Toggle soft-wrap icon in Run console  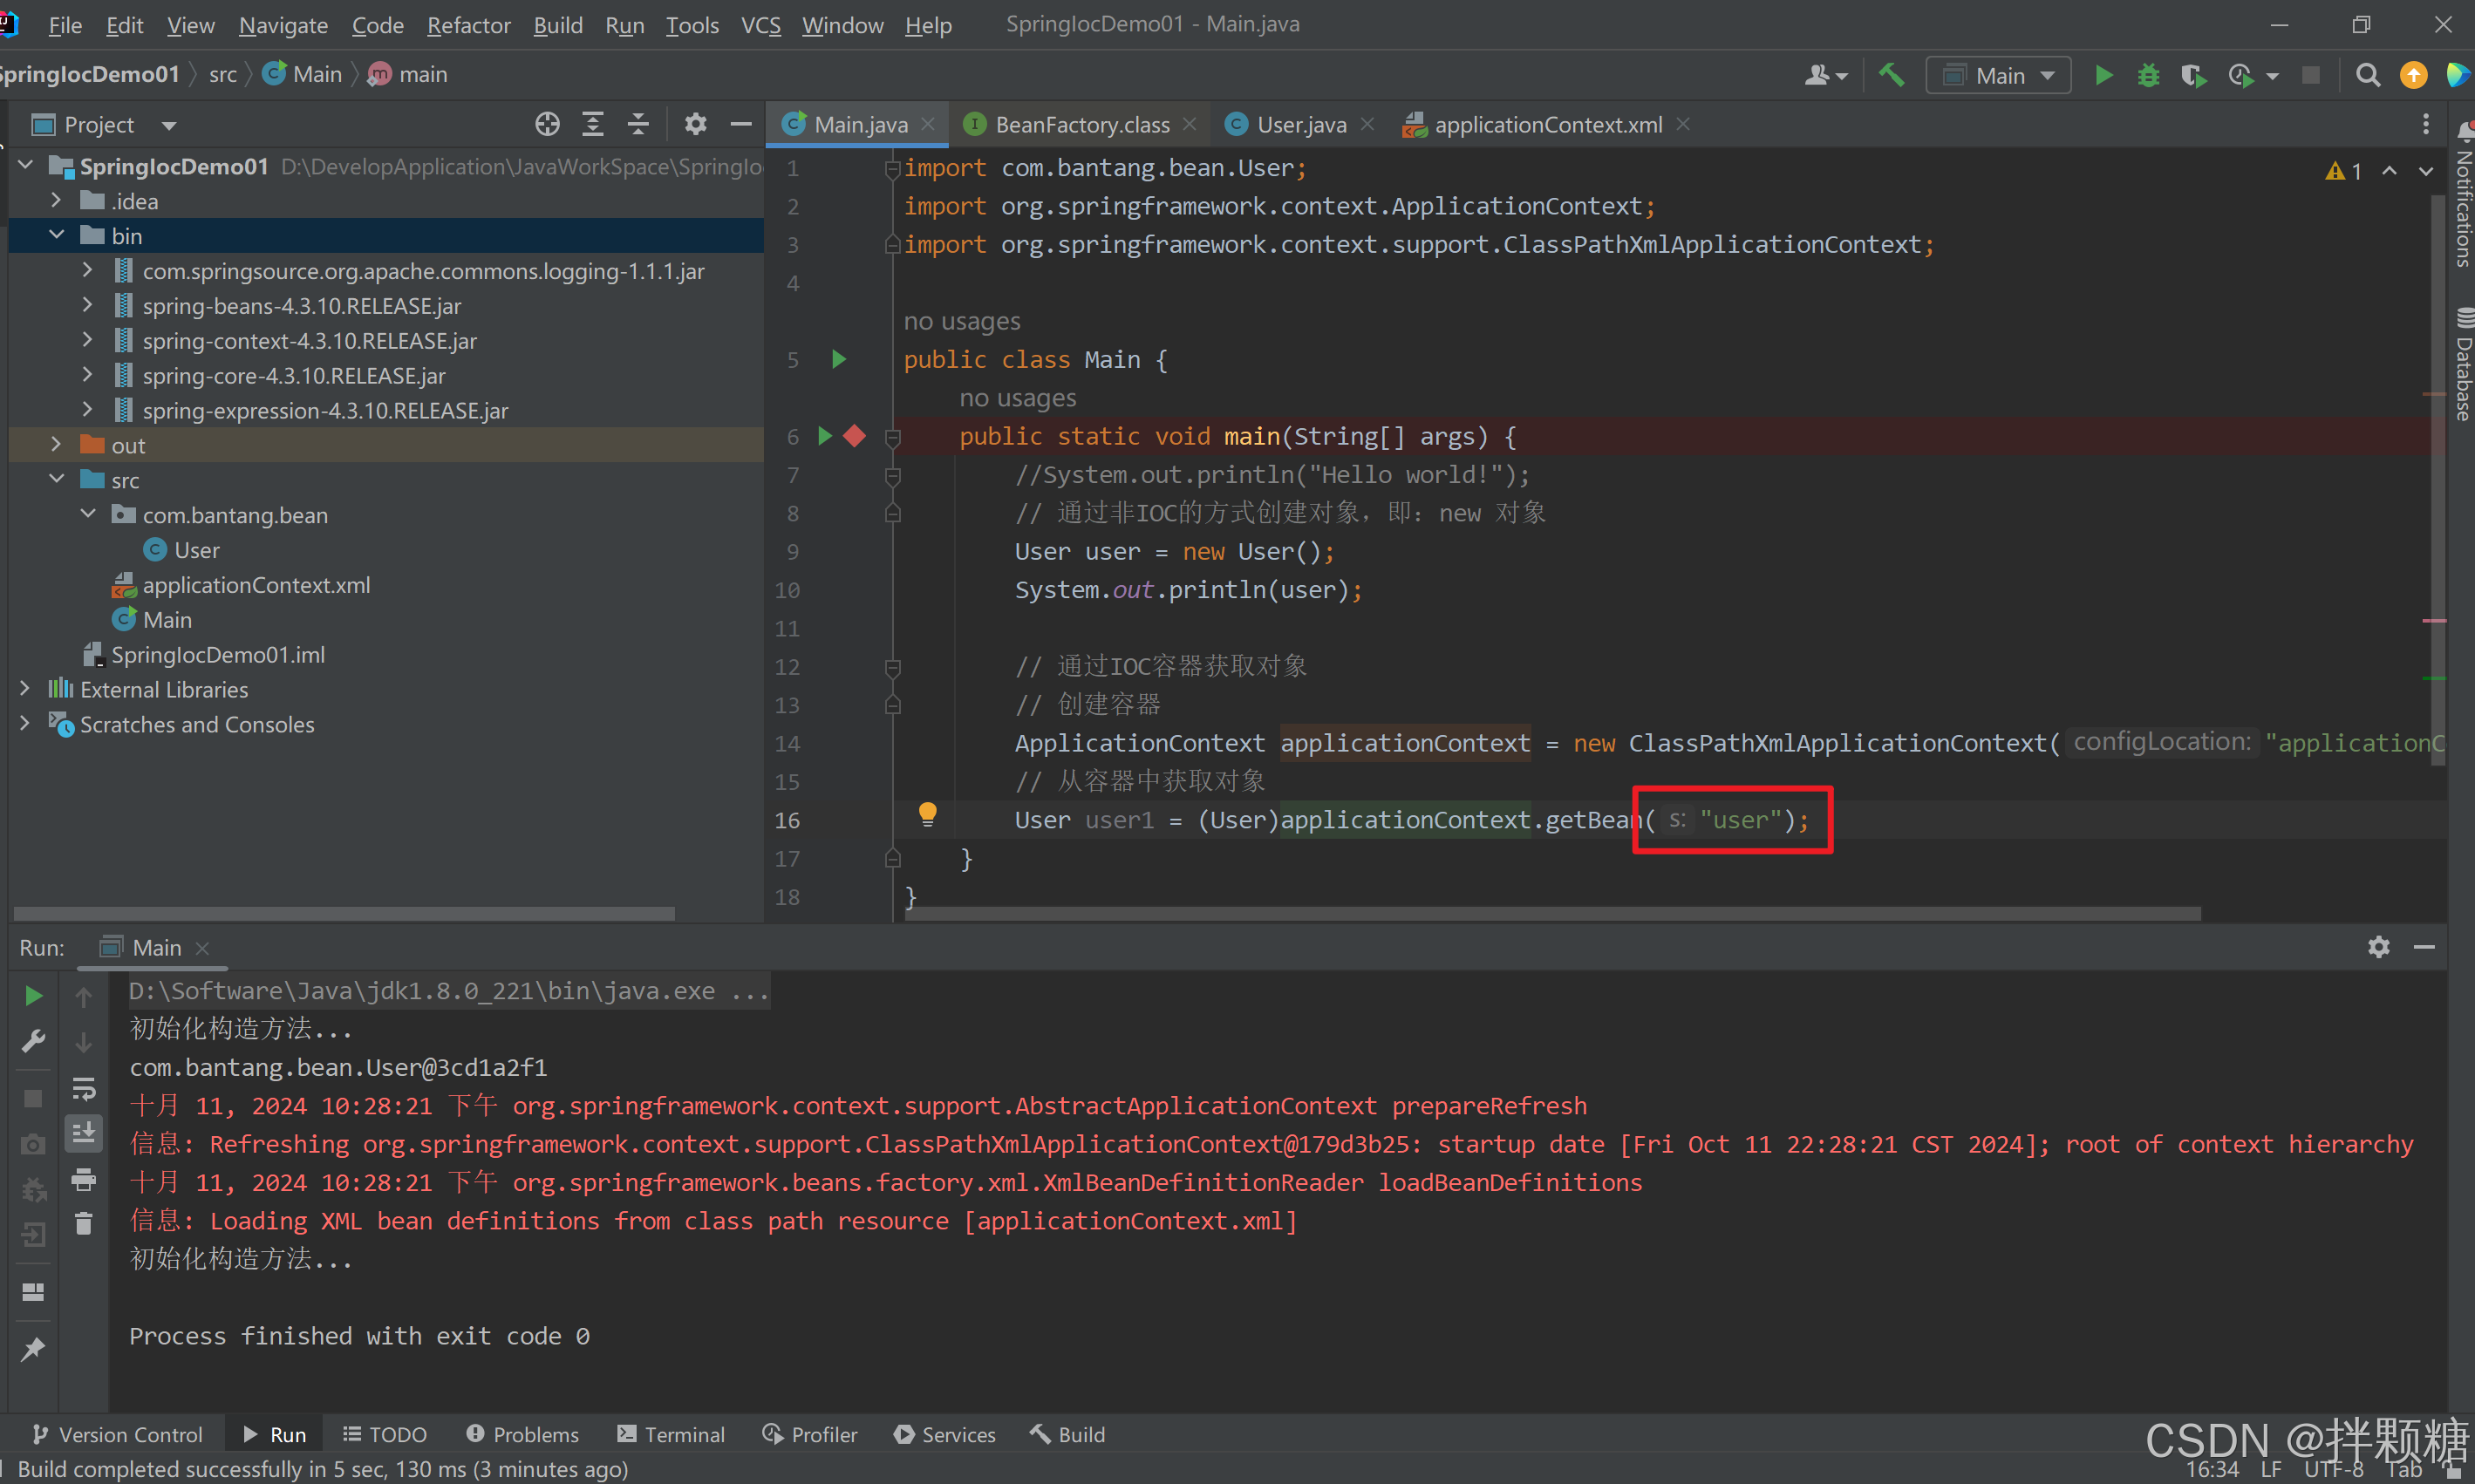coord(84,1088)
